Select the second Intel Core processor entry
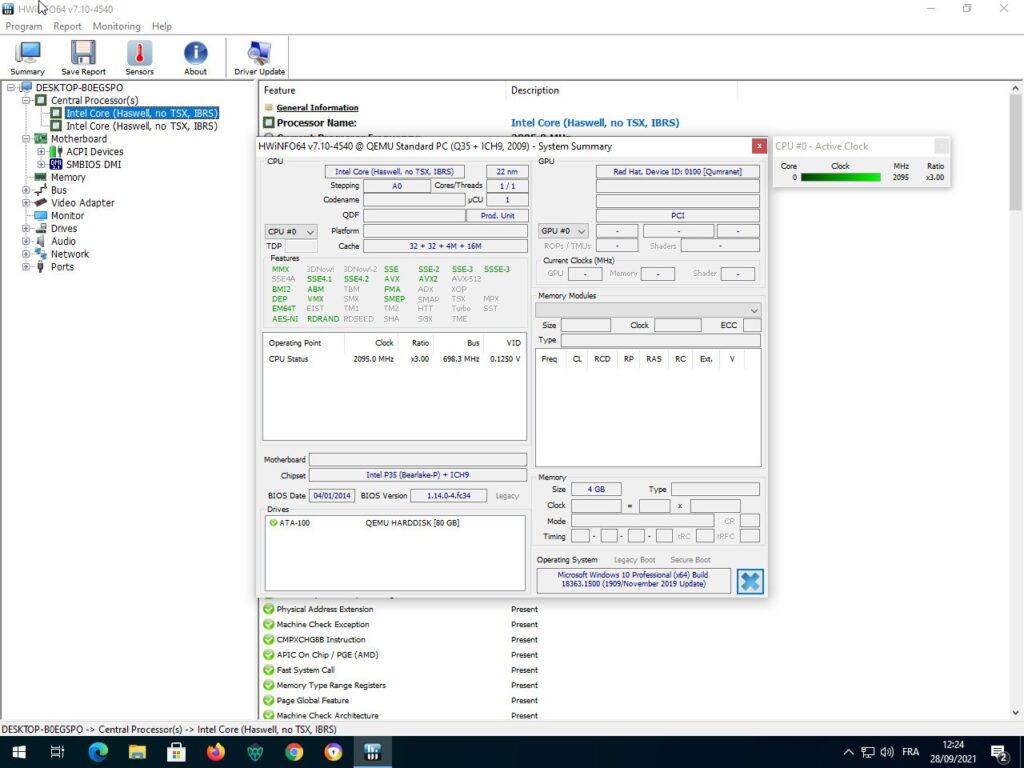The image size is (1024, 768). [142, 126]
